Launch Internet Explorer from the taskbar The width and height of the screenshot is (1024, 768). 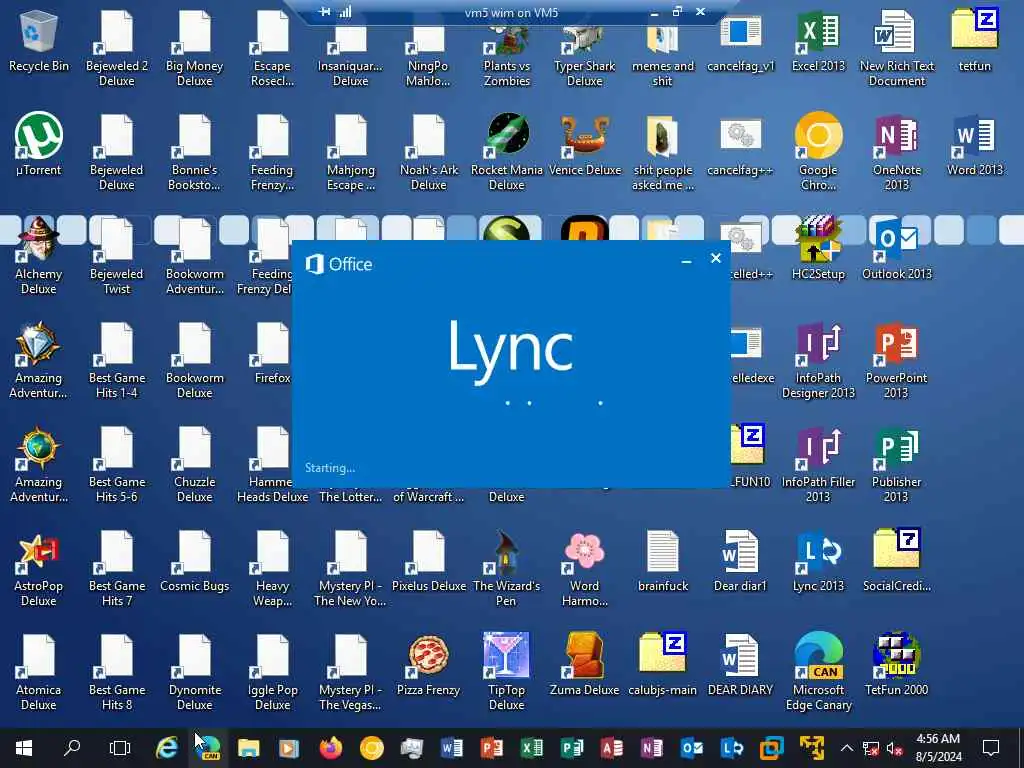click(x=167, y=748)
